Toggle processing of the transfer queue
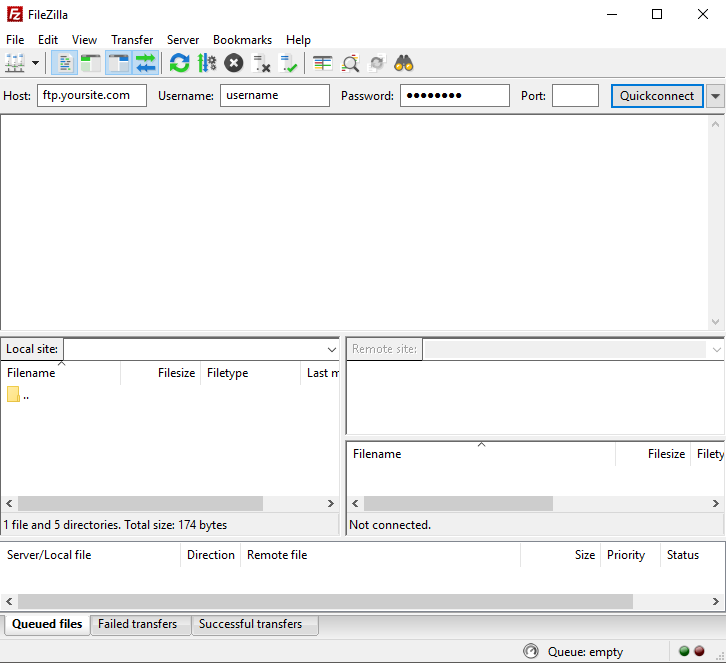 pyautogui.click(x=207, y=63)
